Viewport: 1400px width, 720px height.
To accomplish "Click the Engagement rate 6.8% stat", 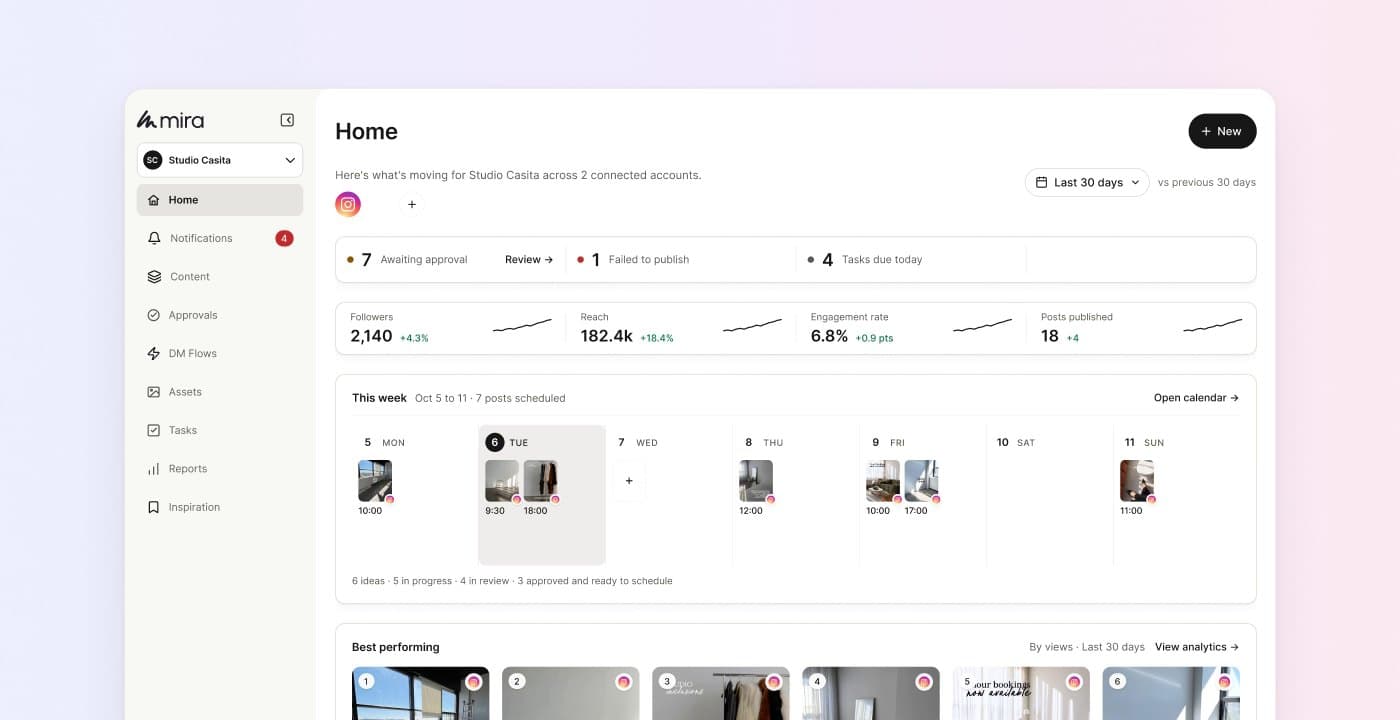I will [911, 328].
